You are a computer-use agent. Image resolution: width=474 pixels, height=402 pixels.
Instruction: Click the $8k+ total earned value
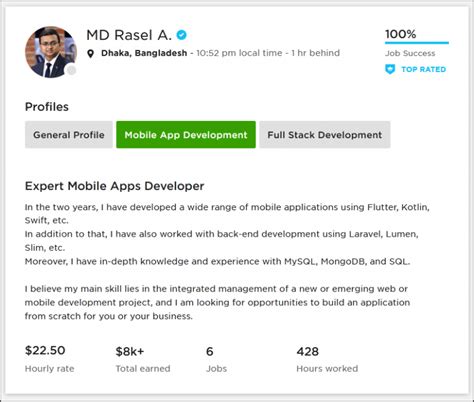(x=130, y=351)
